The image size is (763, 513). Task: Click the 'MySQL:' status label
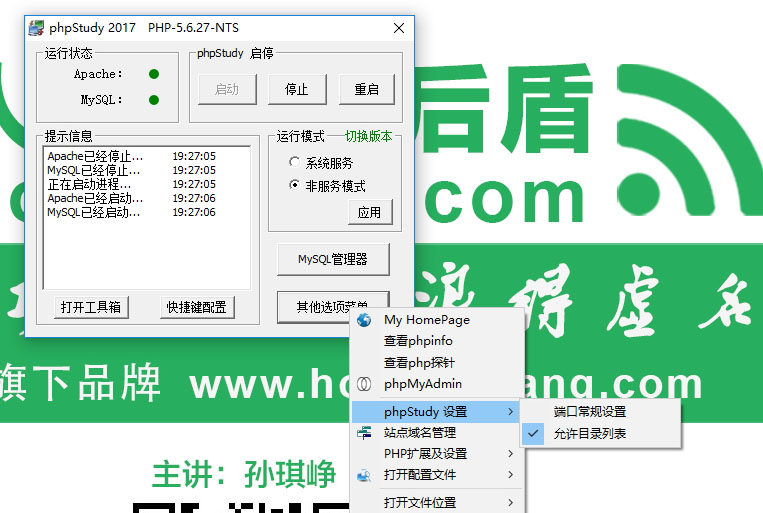pos(101,100)
